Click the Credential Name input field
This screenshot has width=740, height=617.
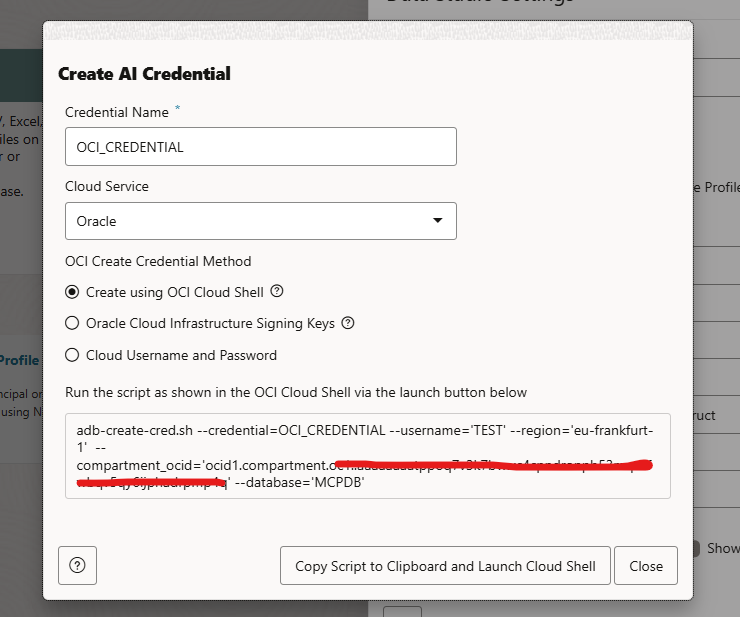tap(260, 146)
